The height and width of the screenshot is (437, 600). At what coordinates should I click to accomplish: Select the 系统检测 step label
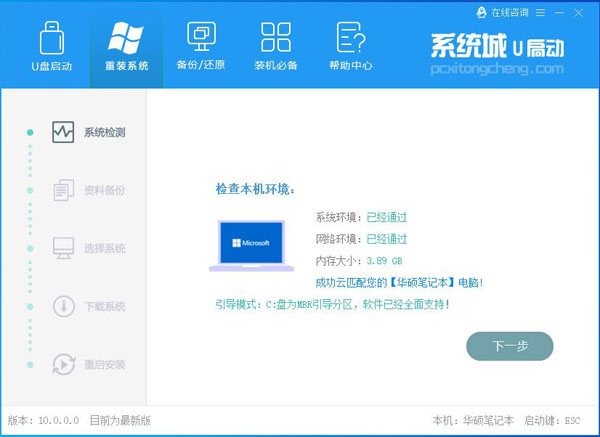point(104,132)
